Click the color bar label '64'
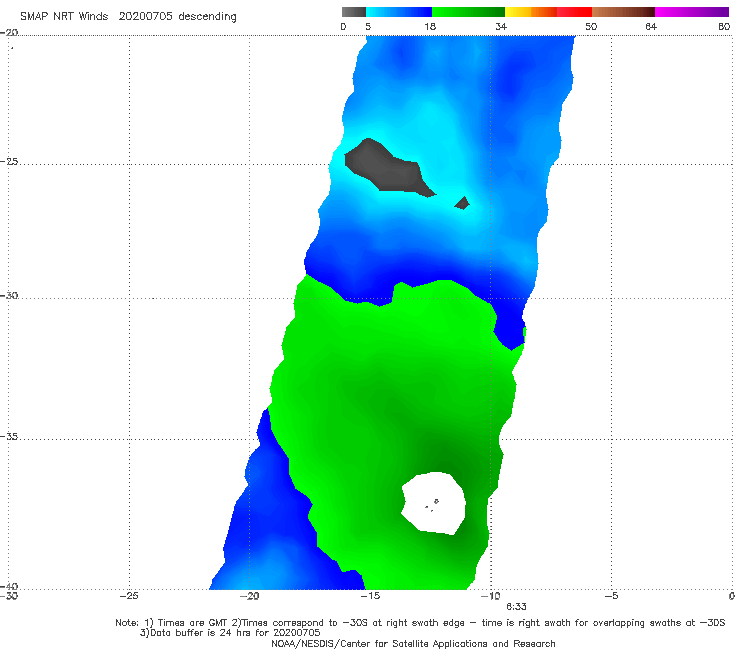Screen dimensions: 740x650 pos(651,27)
